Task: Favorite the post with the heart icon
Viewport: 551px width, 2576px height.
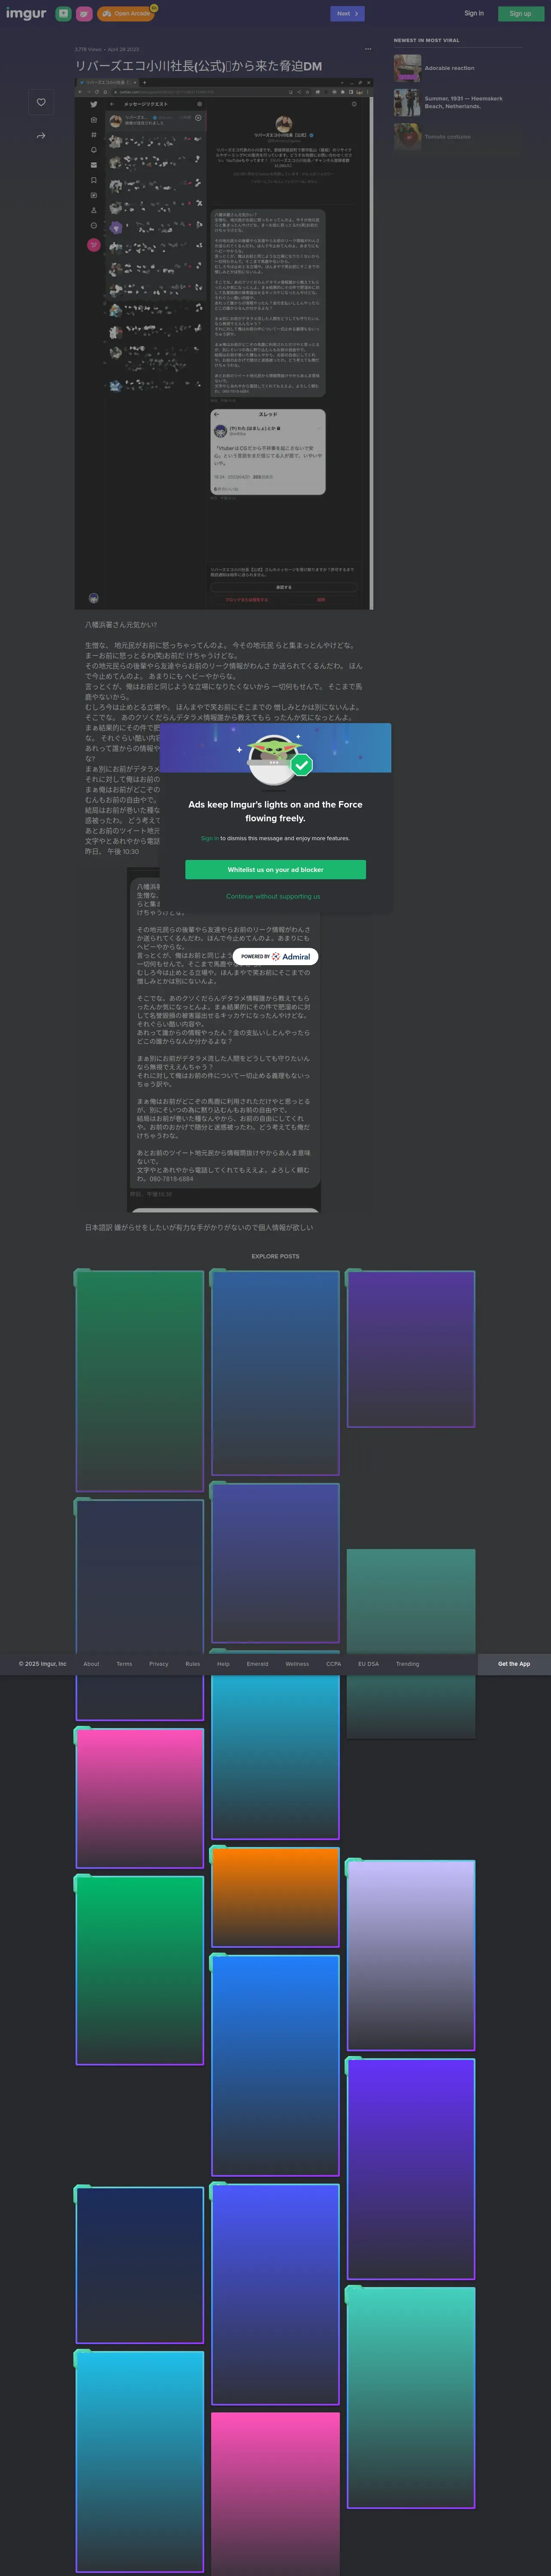Action: point(41,102)
